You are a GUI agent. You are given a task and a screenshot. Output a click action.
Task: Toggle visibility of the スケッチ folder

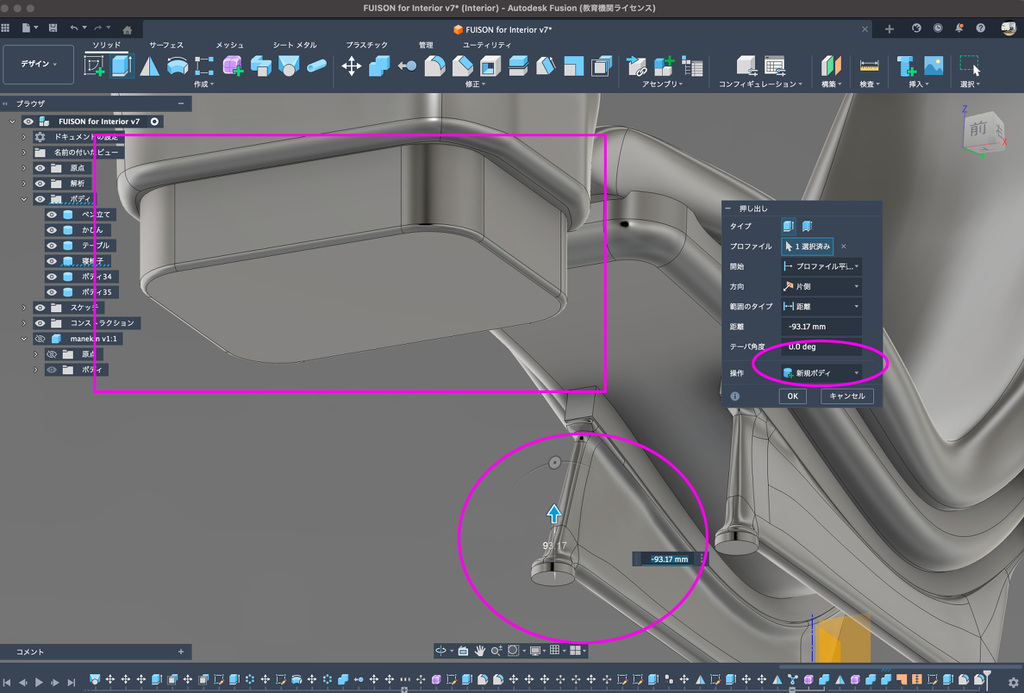coord(40,308)
